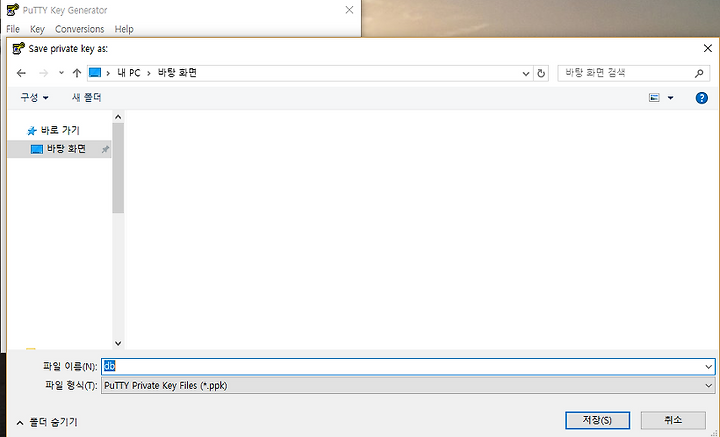Collapse folders with 폴더 숨기기
Screen dimensions: 720x437
pos(47,422)
